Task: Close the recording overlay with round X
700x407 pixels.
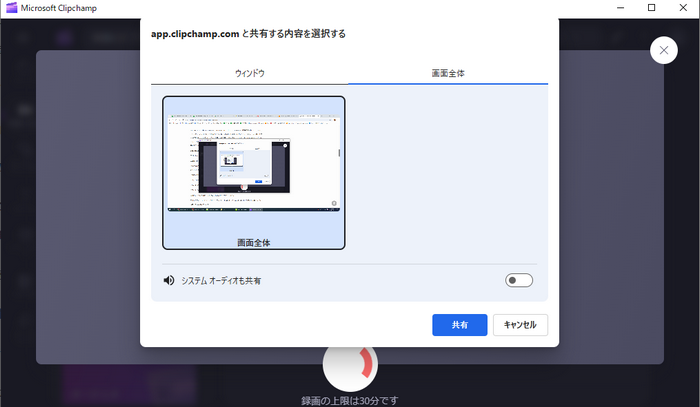Action: [663, 50]
